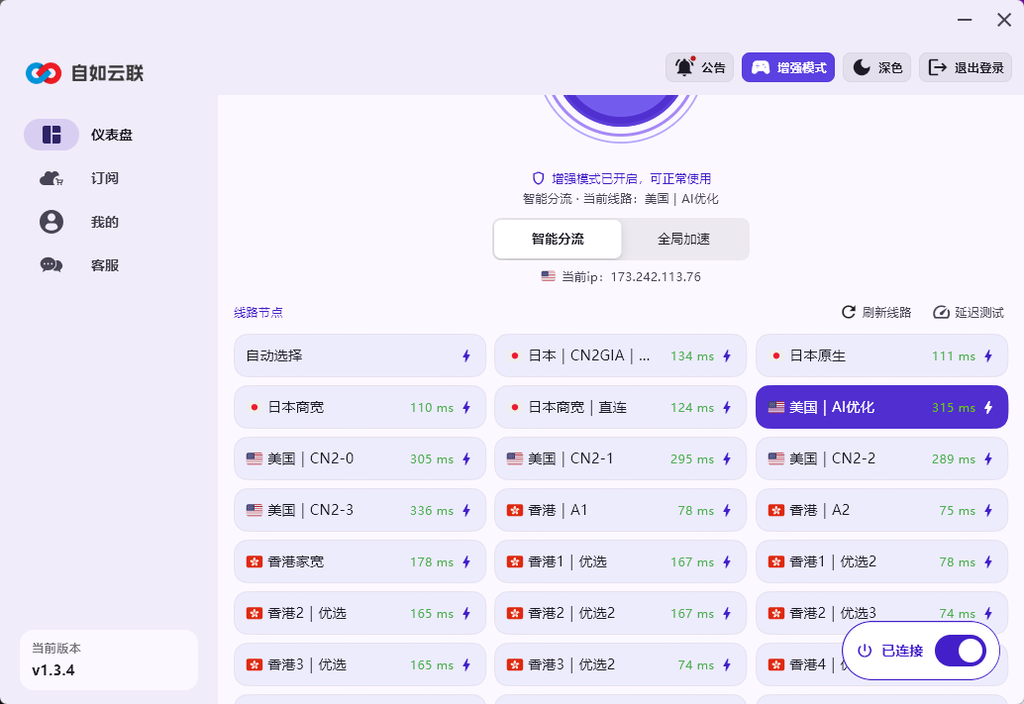Turn off the 已连接 connection switch
The image size is (1024, 704).
pyautogui.click(x=960, y=650)
